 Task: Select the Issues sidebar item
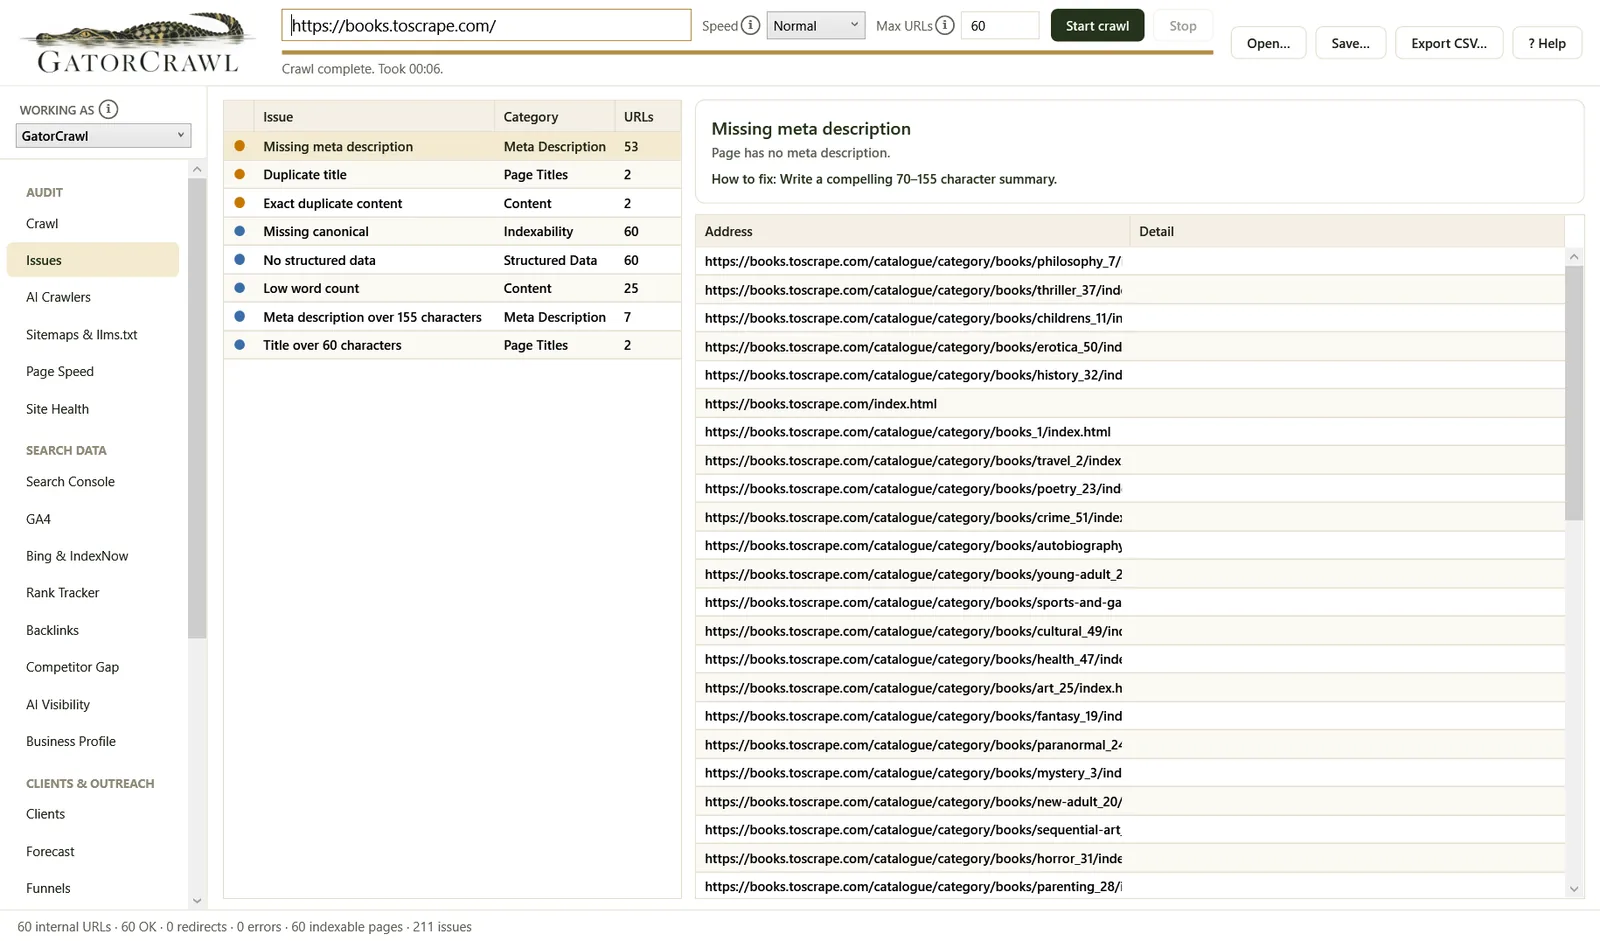point(93,260)
